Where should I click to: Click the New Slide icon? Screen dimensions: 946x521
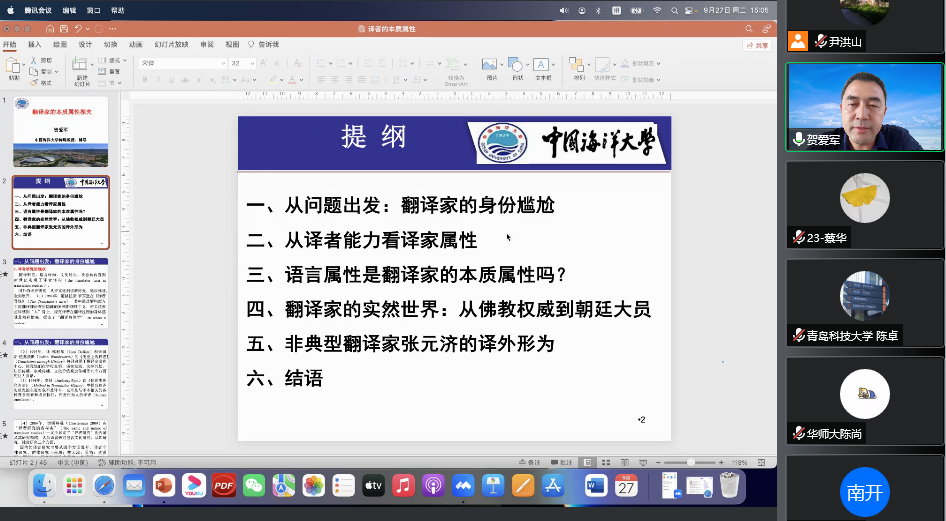(81, 66)
